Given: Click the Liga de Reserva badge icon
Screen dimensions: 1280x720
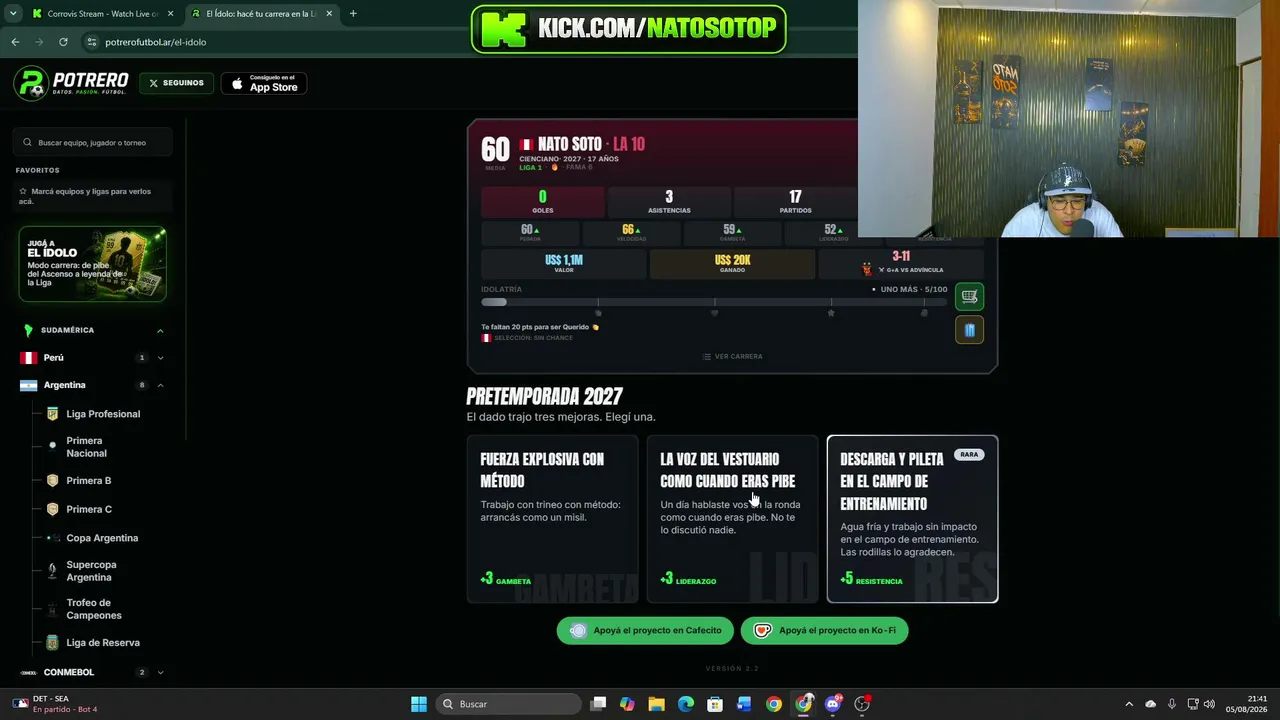Looking at the screenshot, I should pos(52,643).
